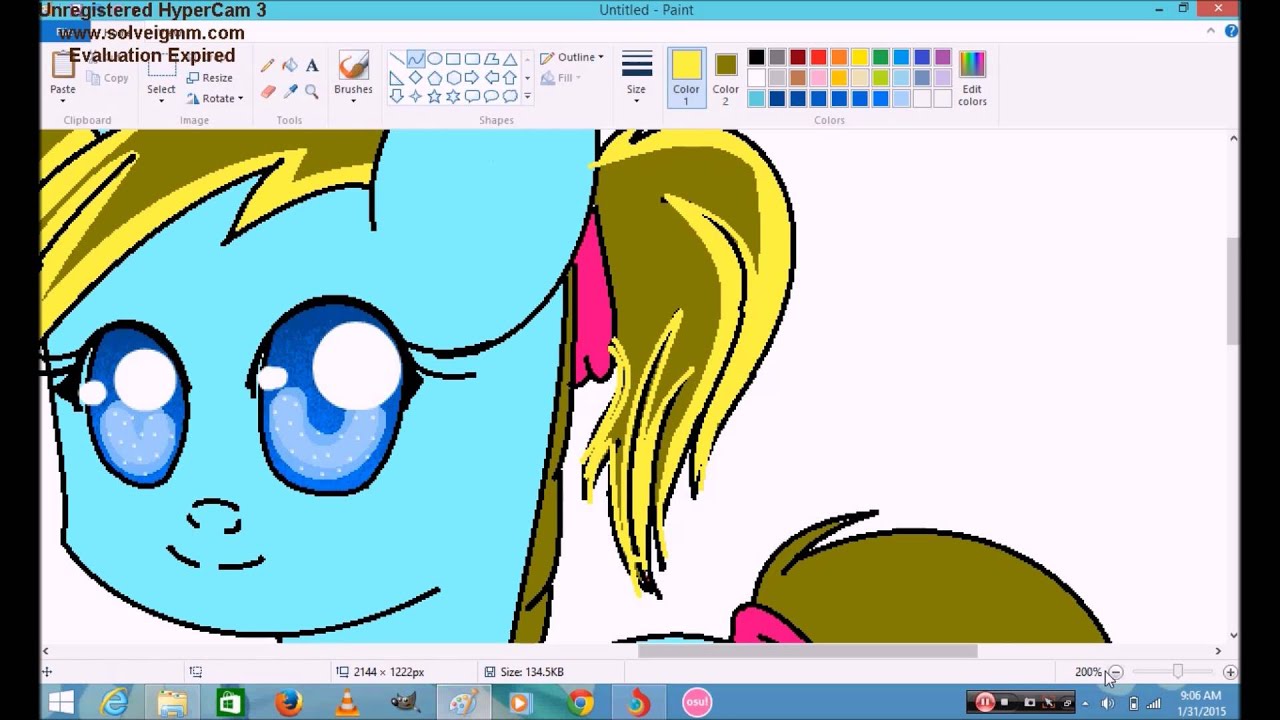
Task: Open the Brushes dropdown arrow
Action: tap(353, 101)
